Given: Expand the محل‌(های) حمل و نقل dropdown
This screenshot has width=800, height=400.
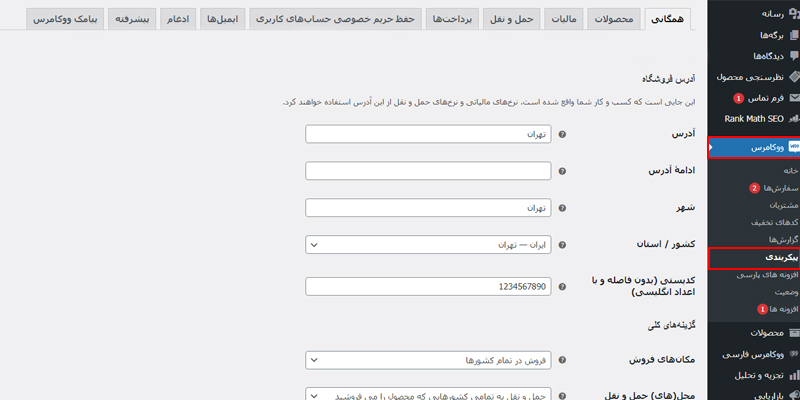Looking at the screenshot, I should point(428,394).
